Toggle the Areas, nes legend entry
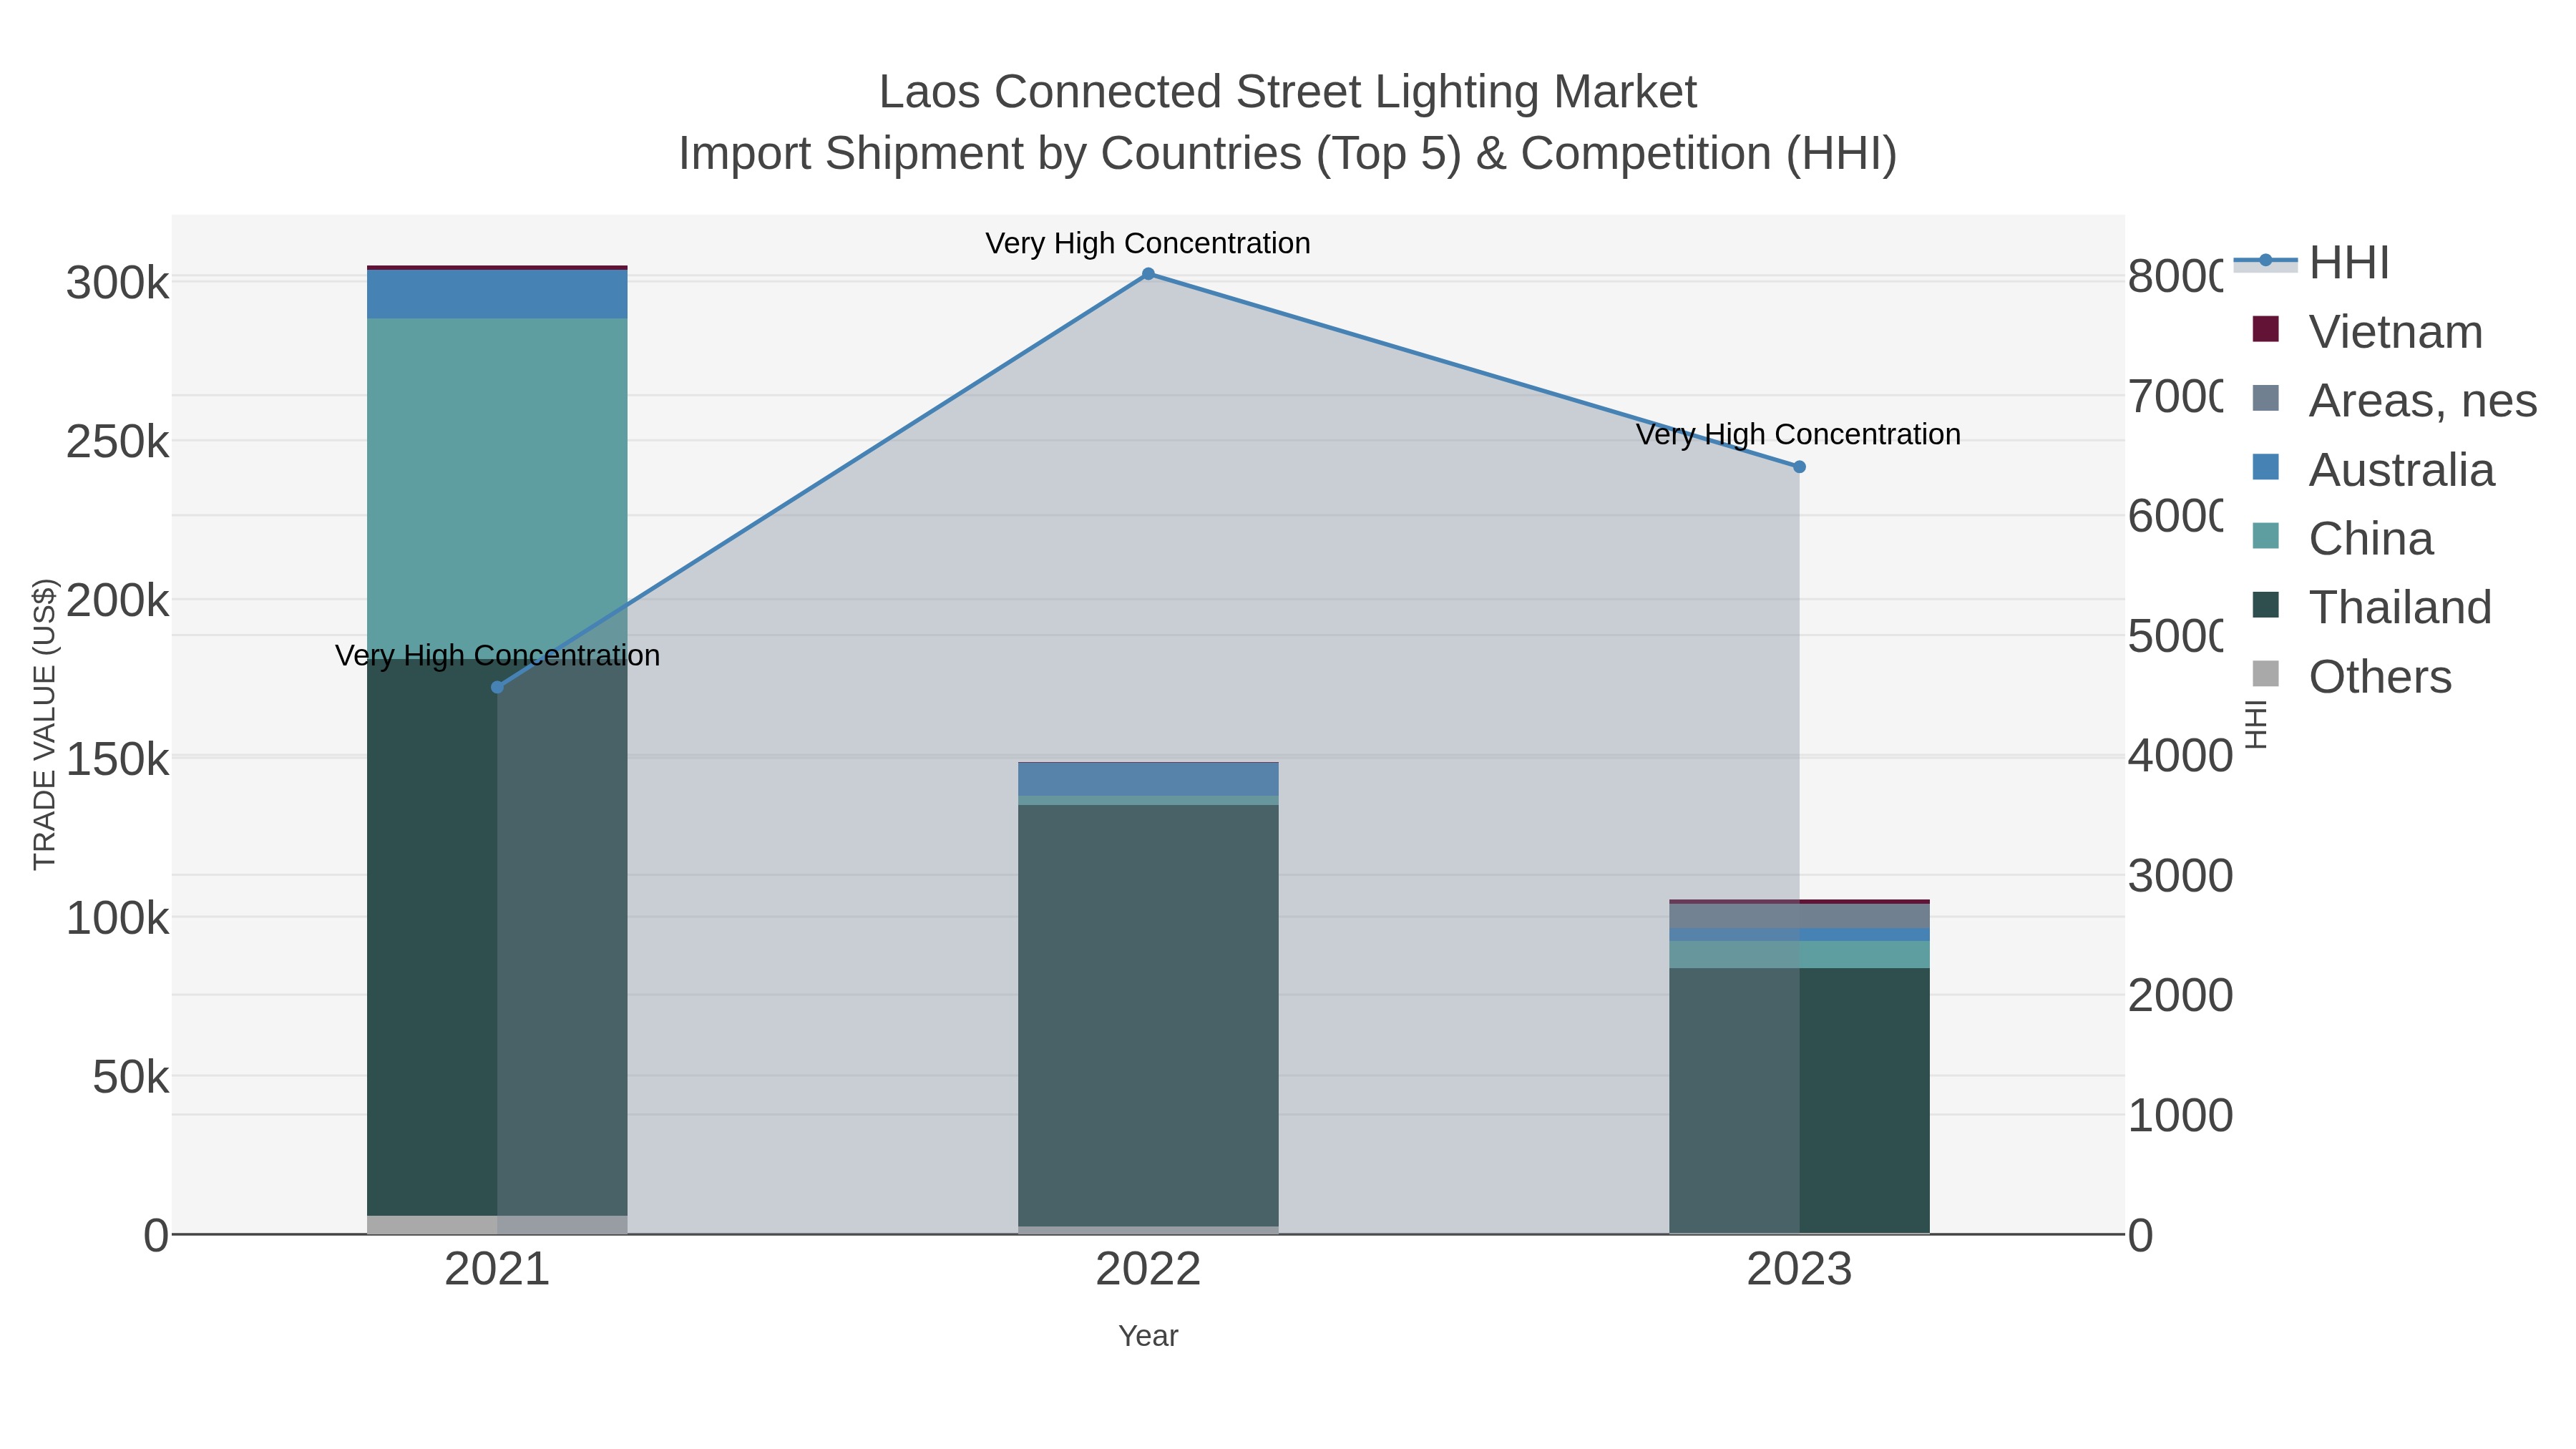Viewport: 2576px width, 1449px height. tap(2394, 400)
